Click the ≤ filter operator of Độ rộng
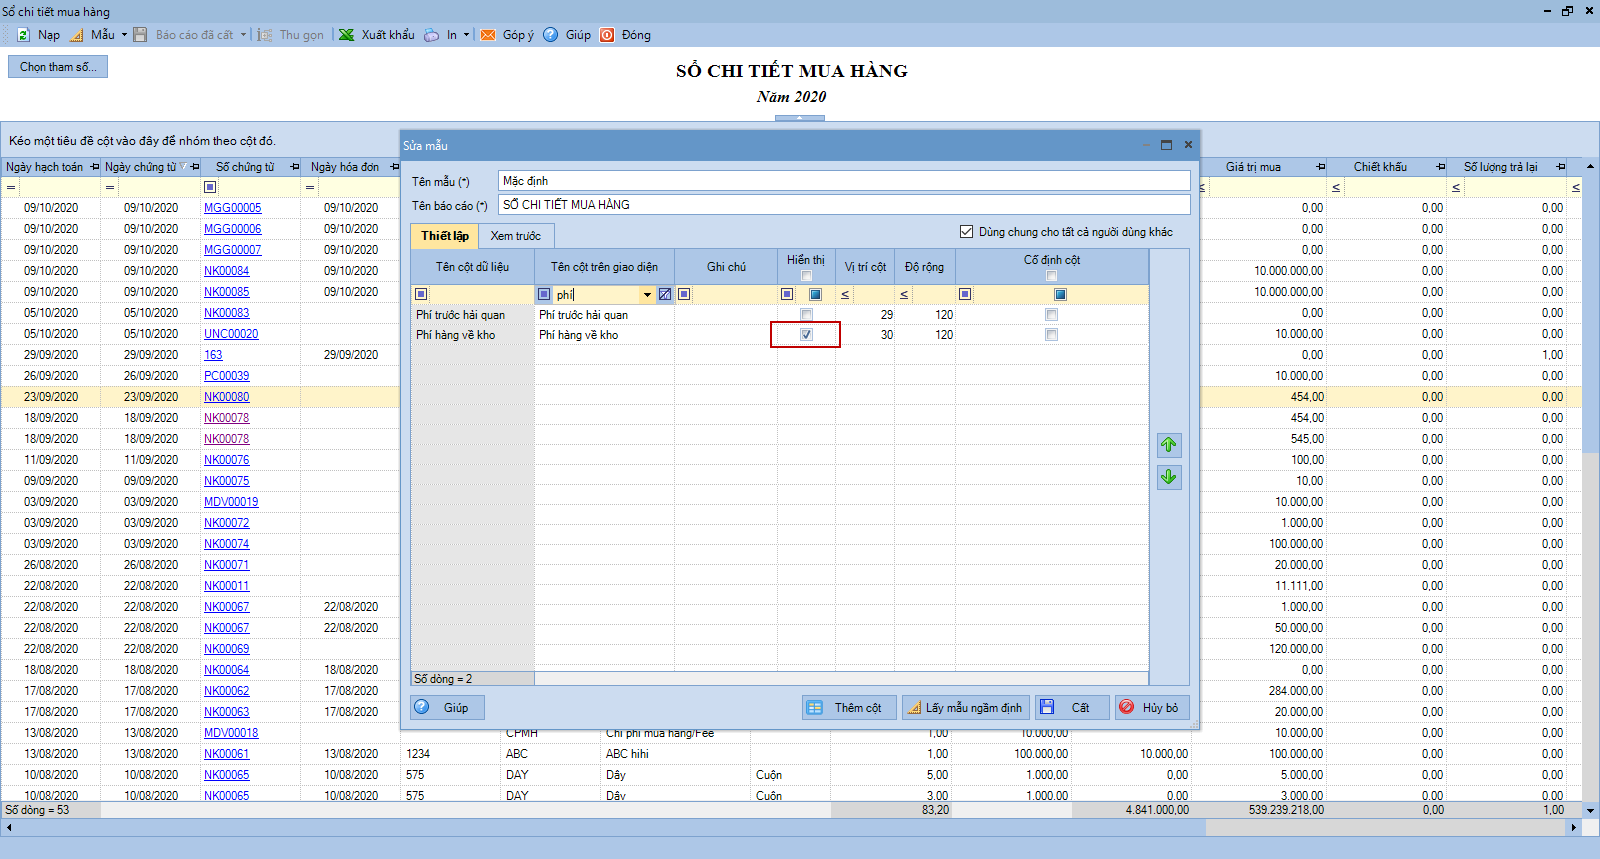The image size is (1600, 859). pyautogui.click(x=904, y=295)
